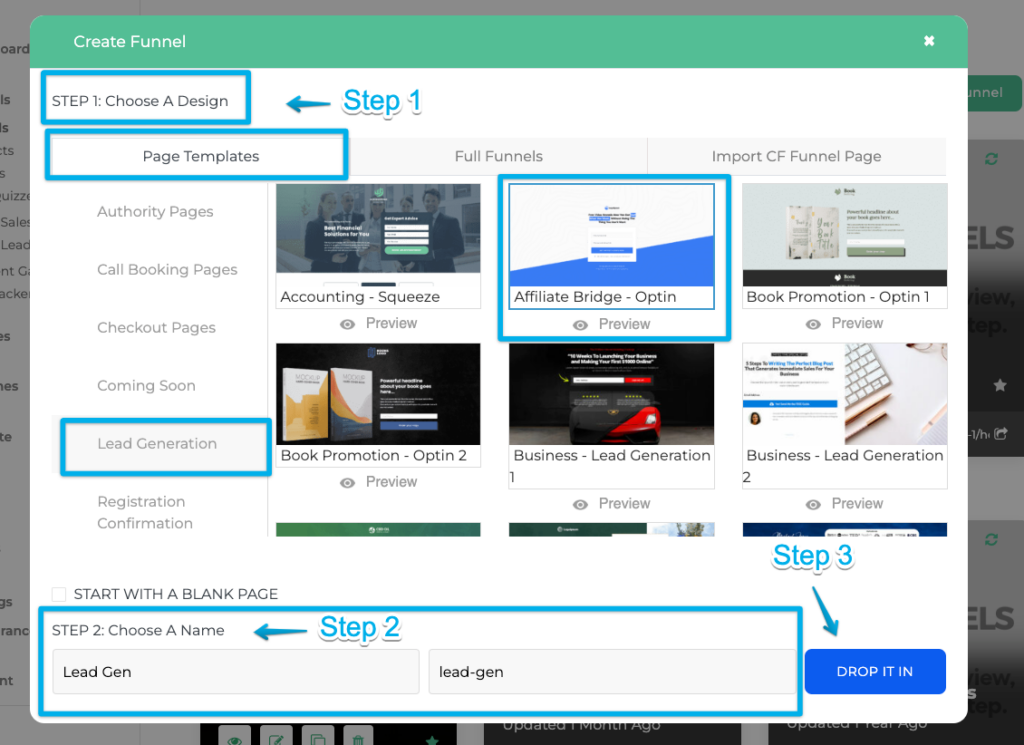The width and height of the screenshot is (1024, 745).
Task: Switch to the Full Funnels tab
Action: click(x=498, y=157)
